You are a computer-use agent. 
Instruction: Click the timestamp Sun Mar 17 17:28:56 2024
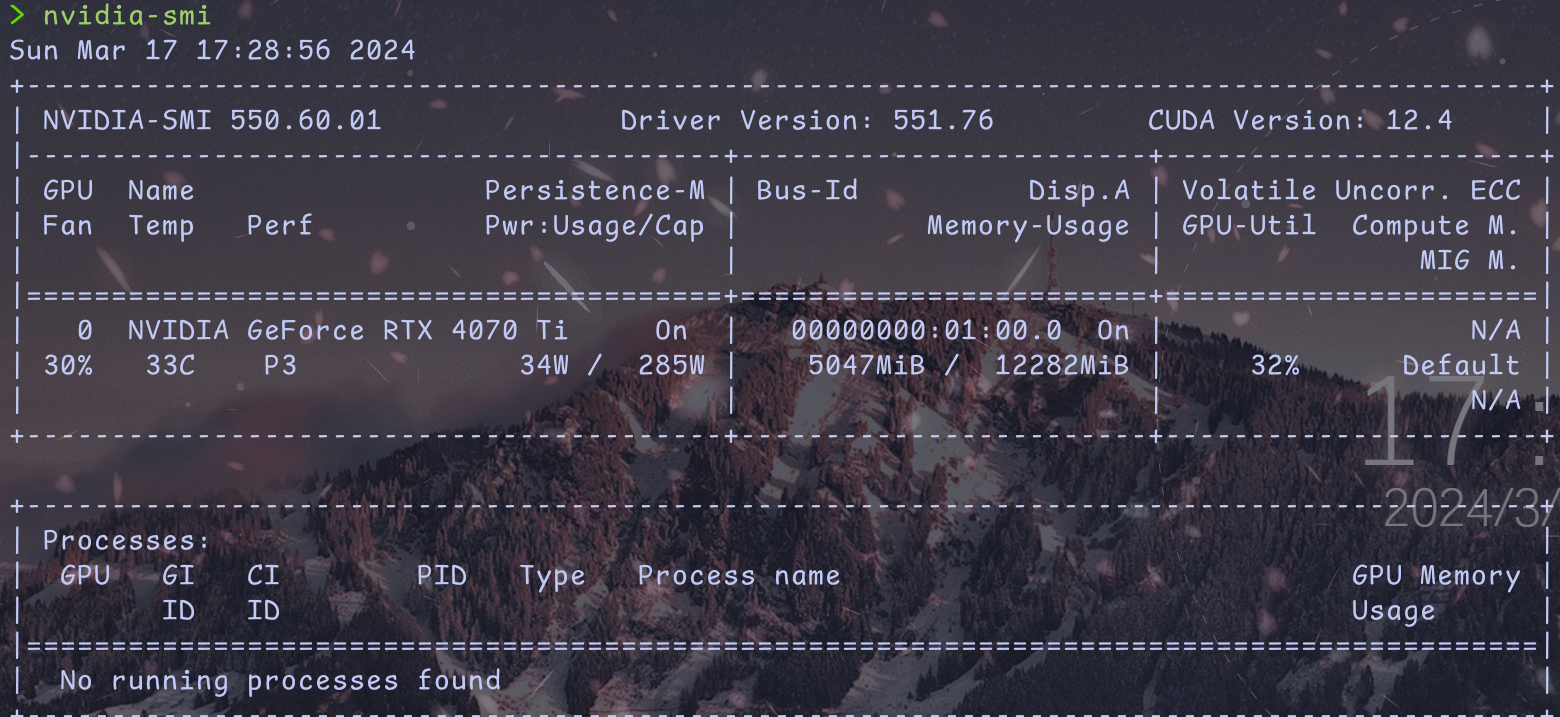pos(212,50)
